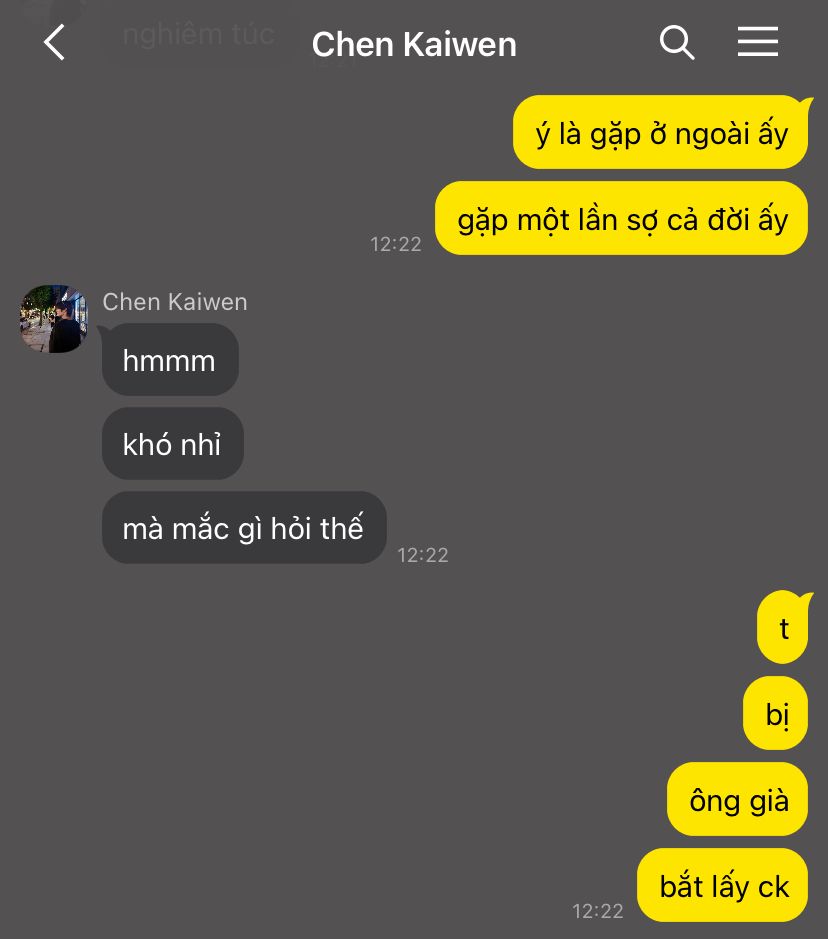Select the 'bắt lấy ck' message bubble

click(x=723, y=885)
